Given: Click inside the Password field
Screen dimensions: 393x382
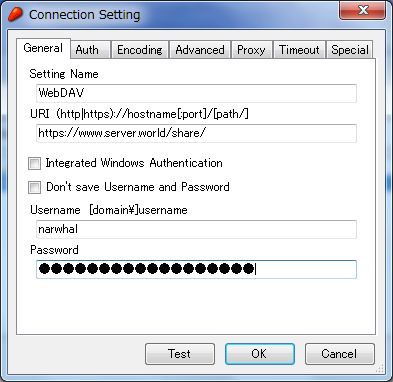Looking at the screenshot, I should 196,269.
